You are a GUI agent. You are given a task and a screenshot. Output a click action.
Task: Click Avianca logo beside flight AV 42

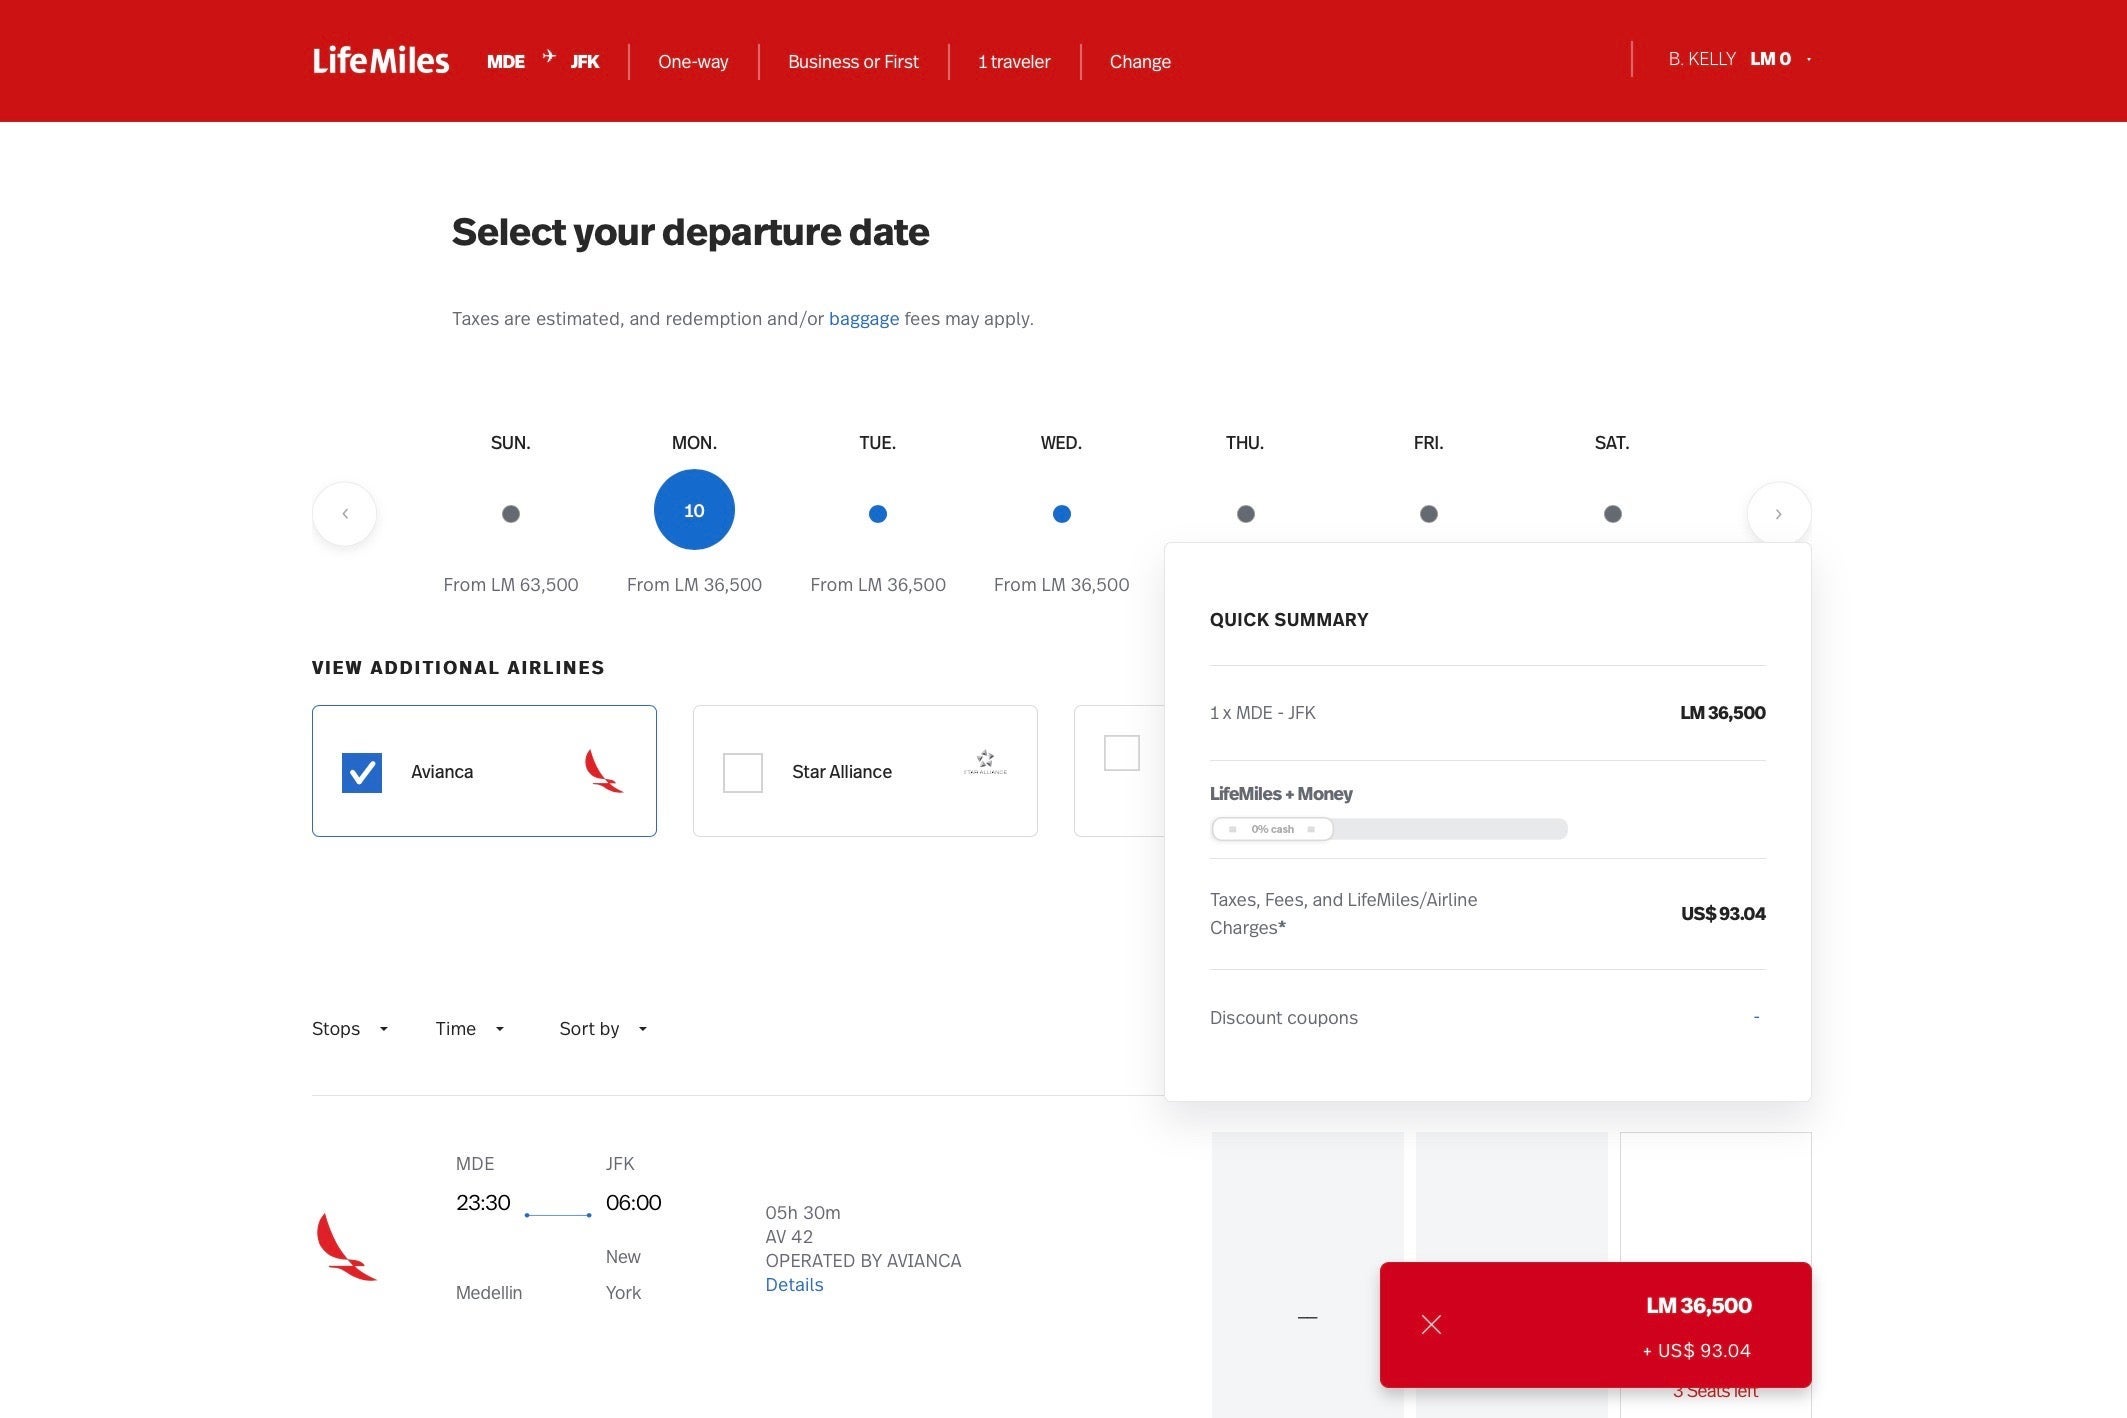[x=346, y=1246]
